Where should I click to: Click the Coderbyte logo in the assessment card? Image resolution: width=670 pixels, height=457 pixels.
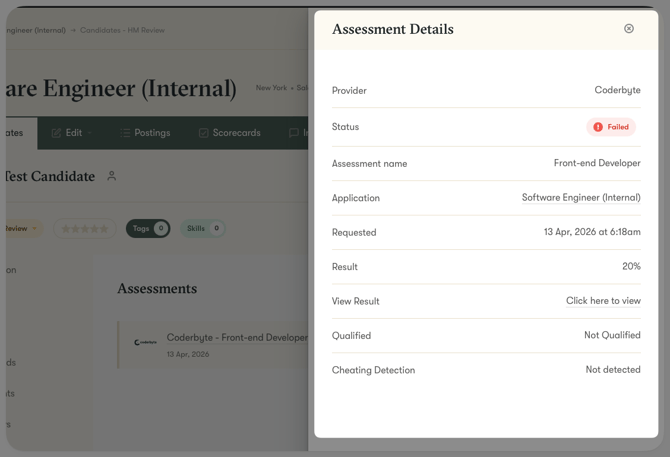tap(144, 342)
